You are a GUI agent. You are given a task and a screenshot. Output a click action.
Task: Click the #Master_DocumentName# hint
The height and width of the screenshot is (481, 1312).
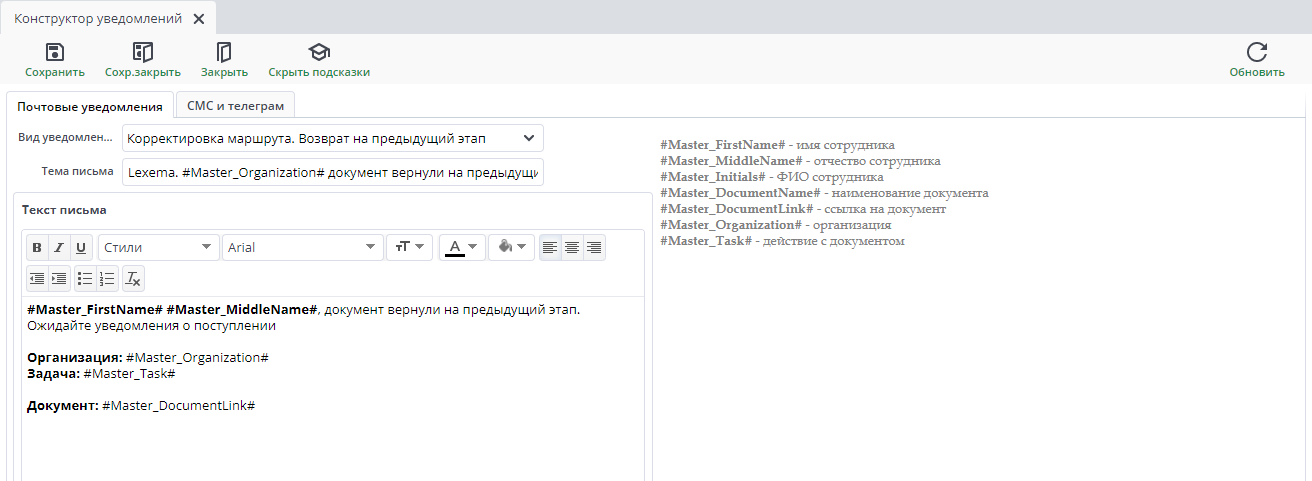[741, 193]
